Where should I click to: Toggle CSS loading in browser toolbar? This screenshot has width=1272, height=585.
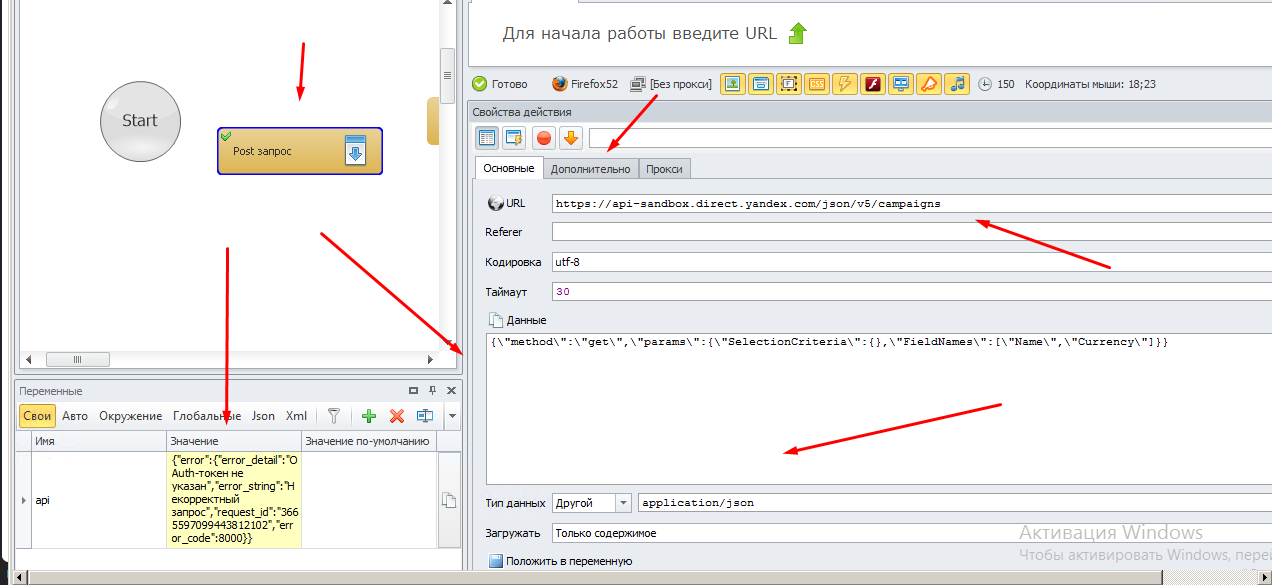[x=817, y=84]
